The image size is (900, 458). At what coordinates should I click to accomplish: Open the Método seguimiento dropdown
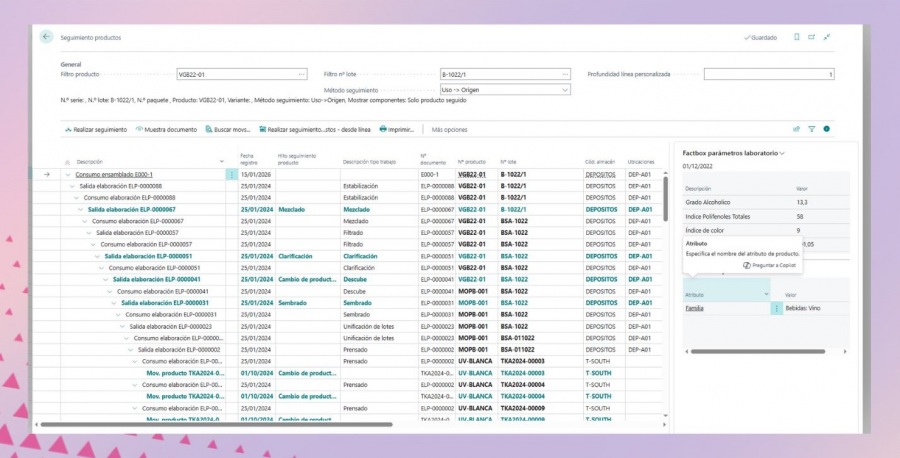click(565, 89)
